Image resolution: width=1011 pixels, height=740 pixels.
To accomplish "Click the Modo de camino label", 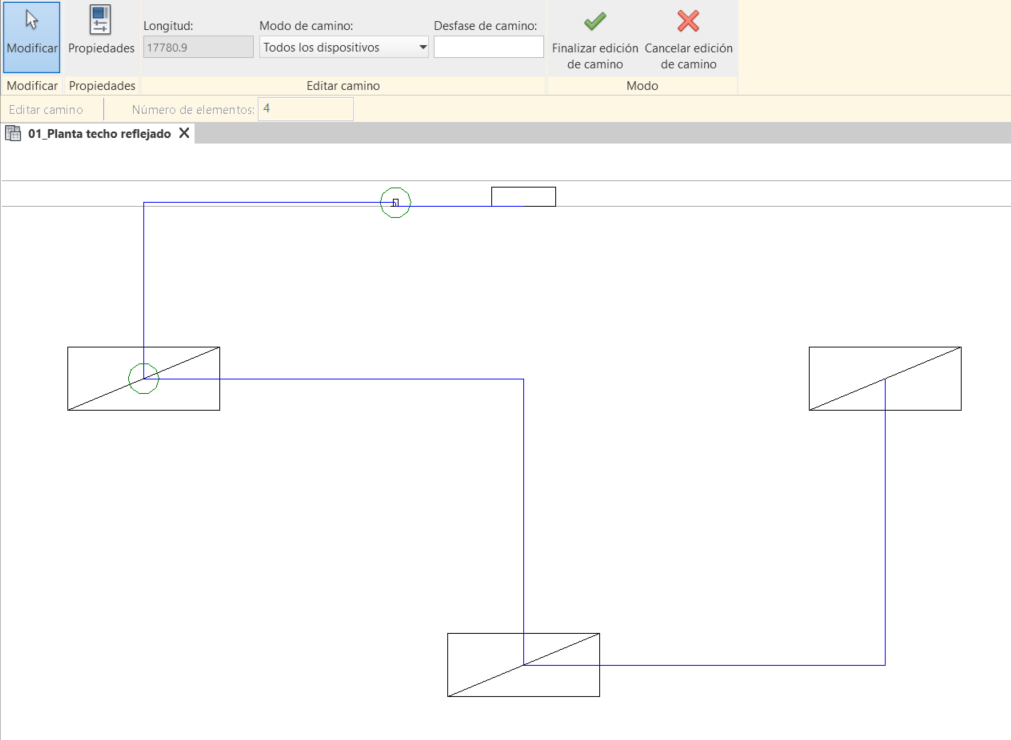I will click(306, 26).
